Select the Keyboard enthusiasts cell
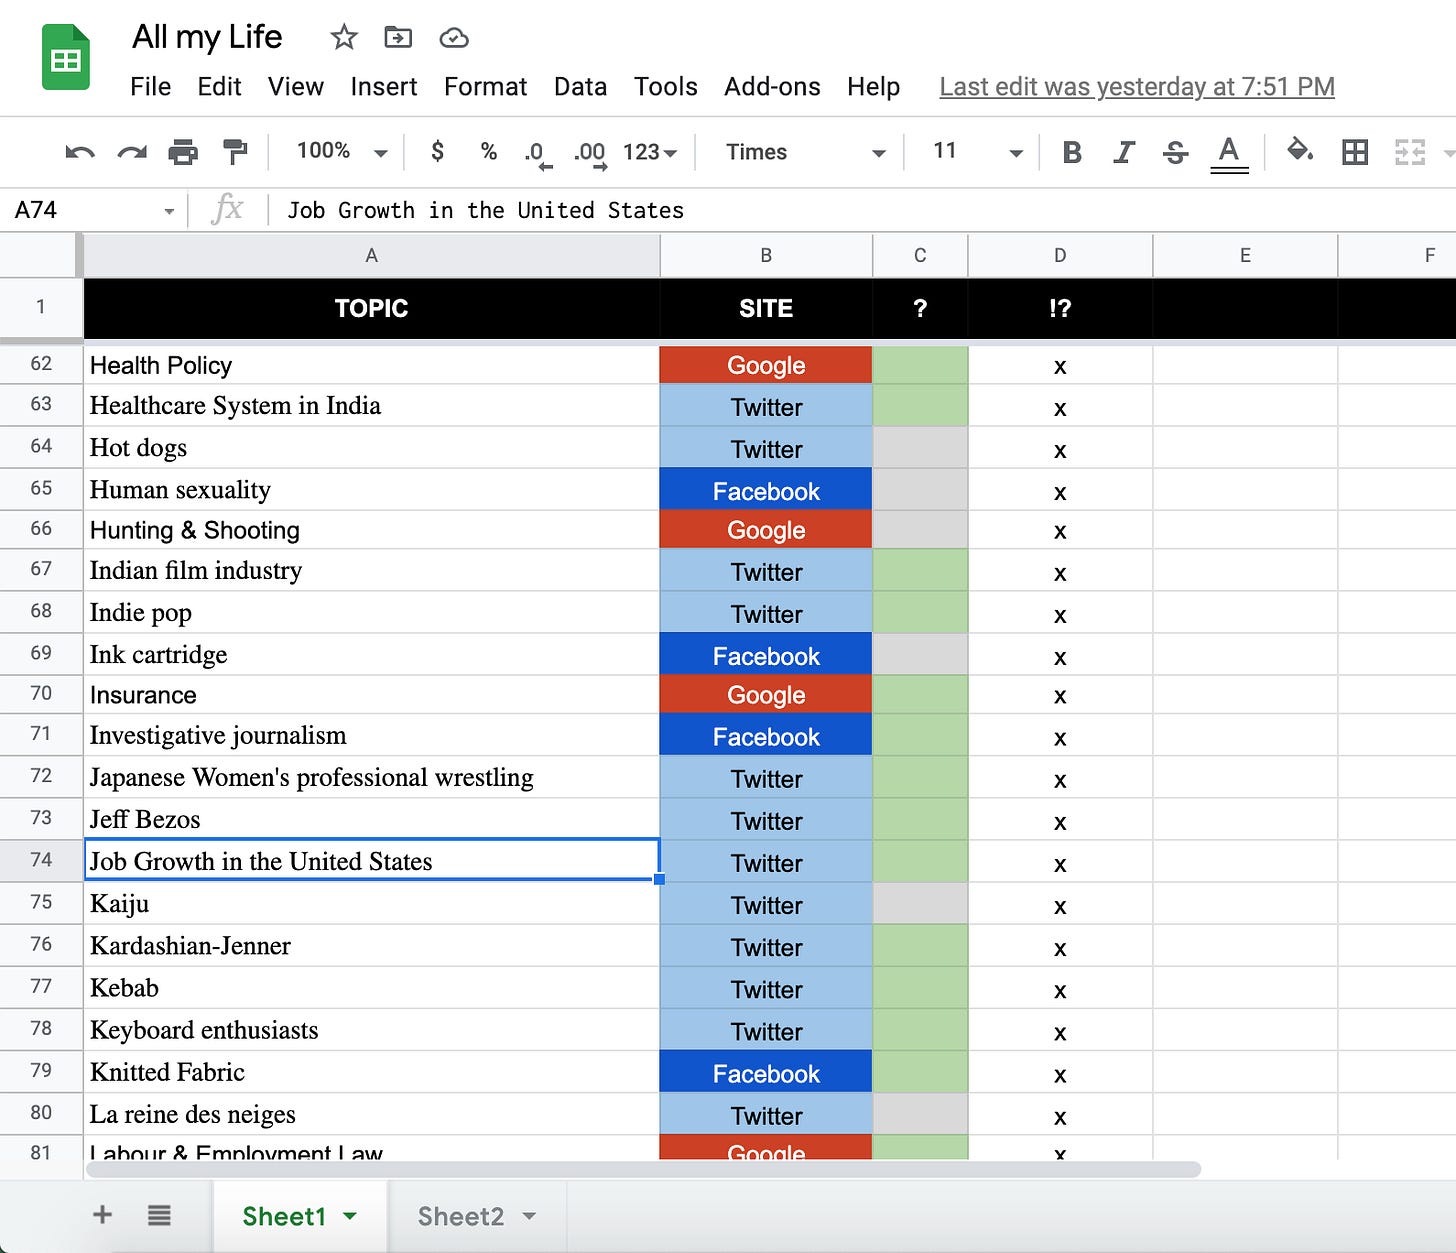Image resolution: width=1456 pixels, height=1253 pixels. 371,1030
